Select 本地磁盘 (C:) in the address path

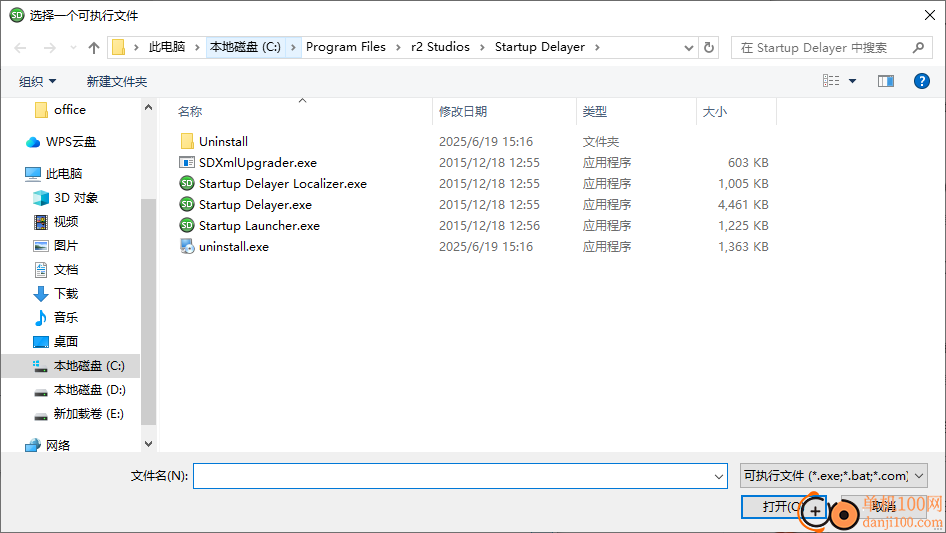246,47
